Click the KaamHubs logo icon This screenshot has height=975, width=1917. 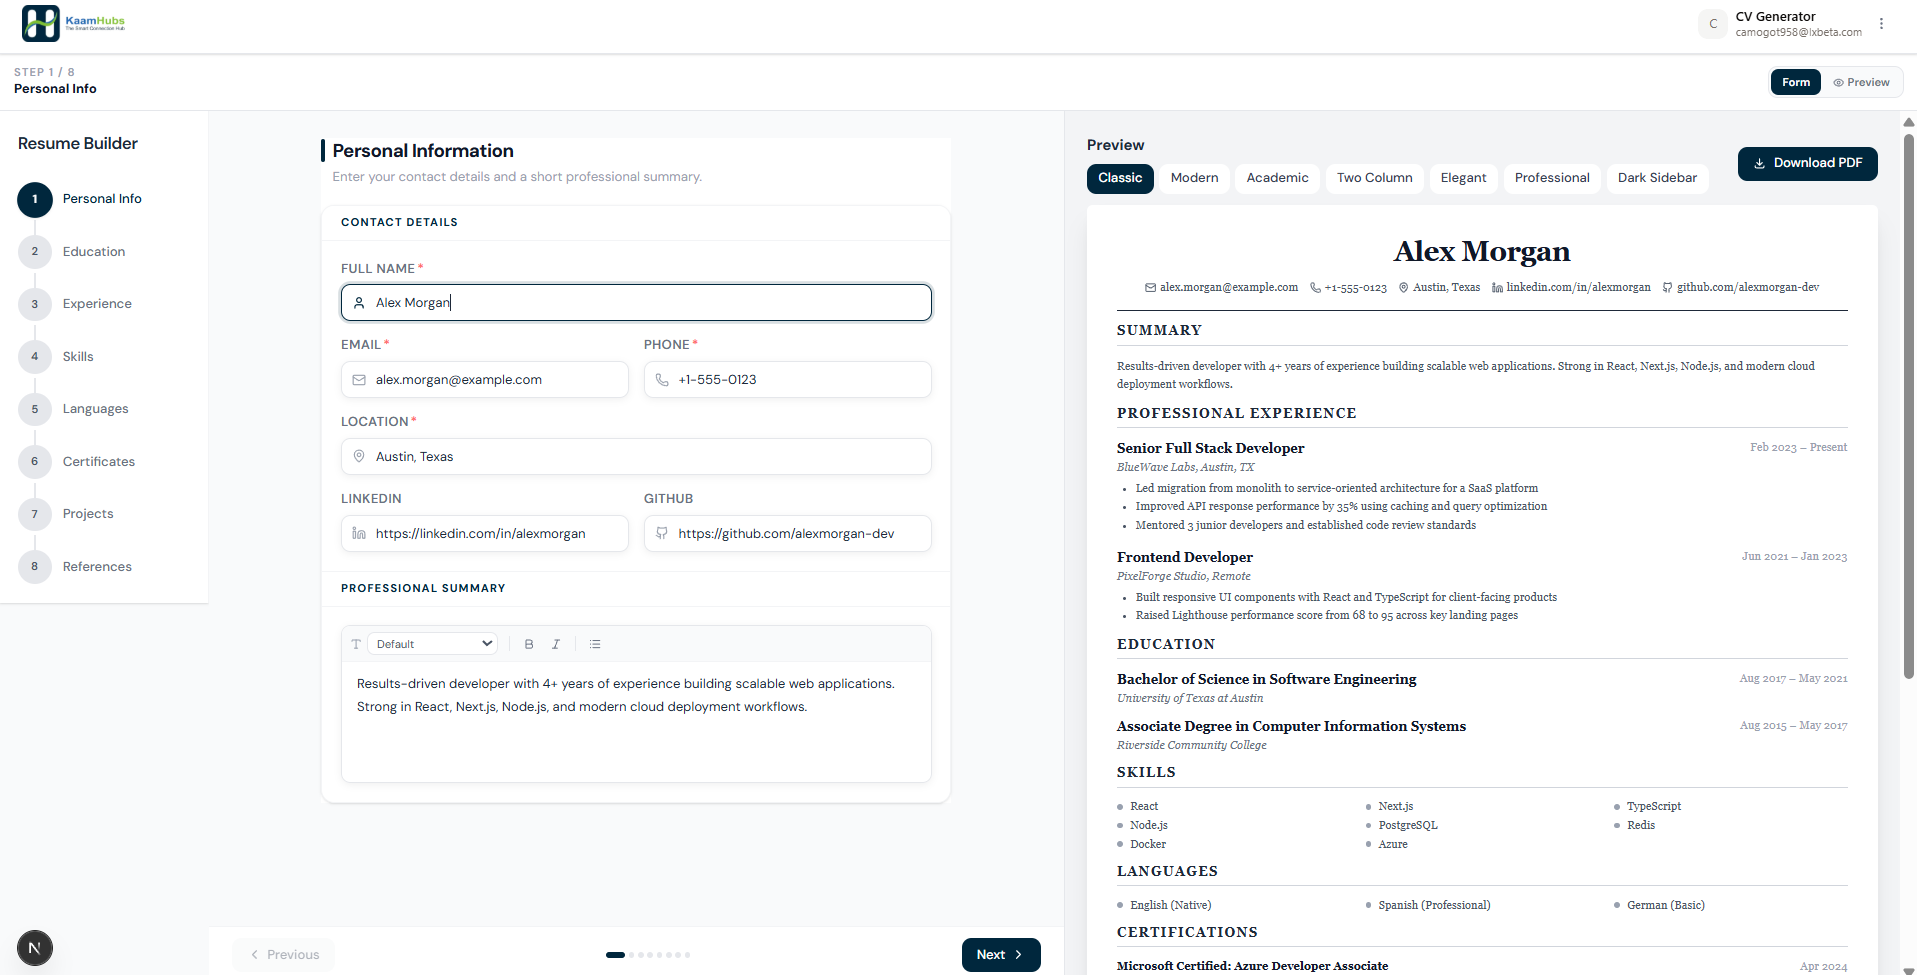coord(41,24)
